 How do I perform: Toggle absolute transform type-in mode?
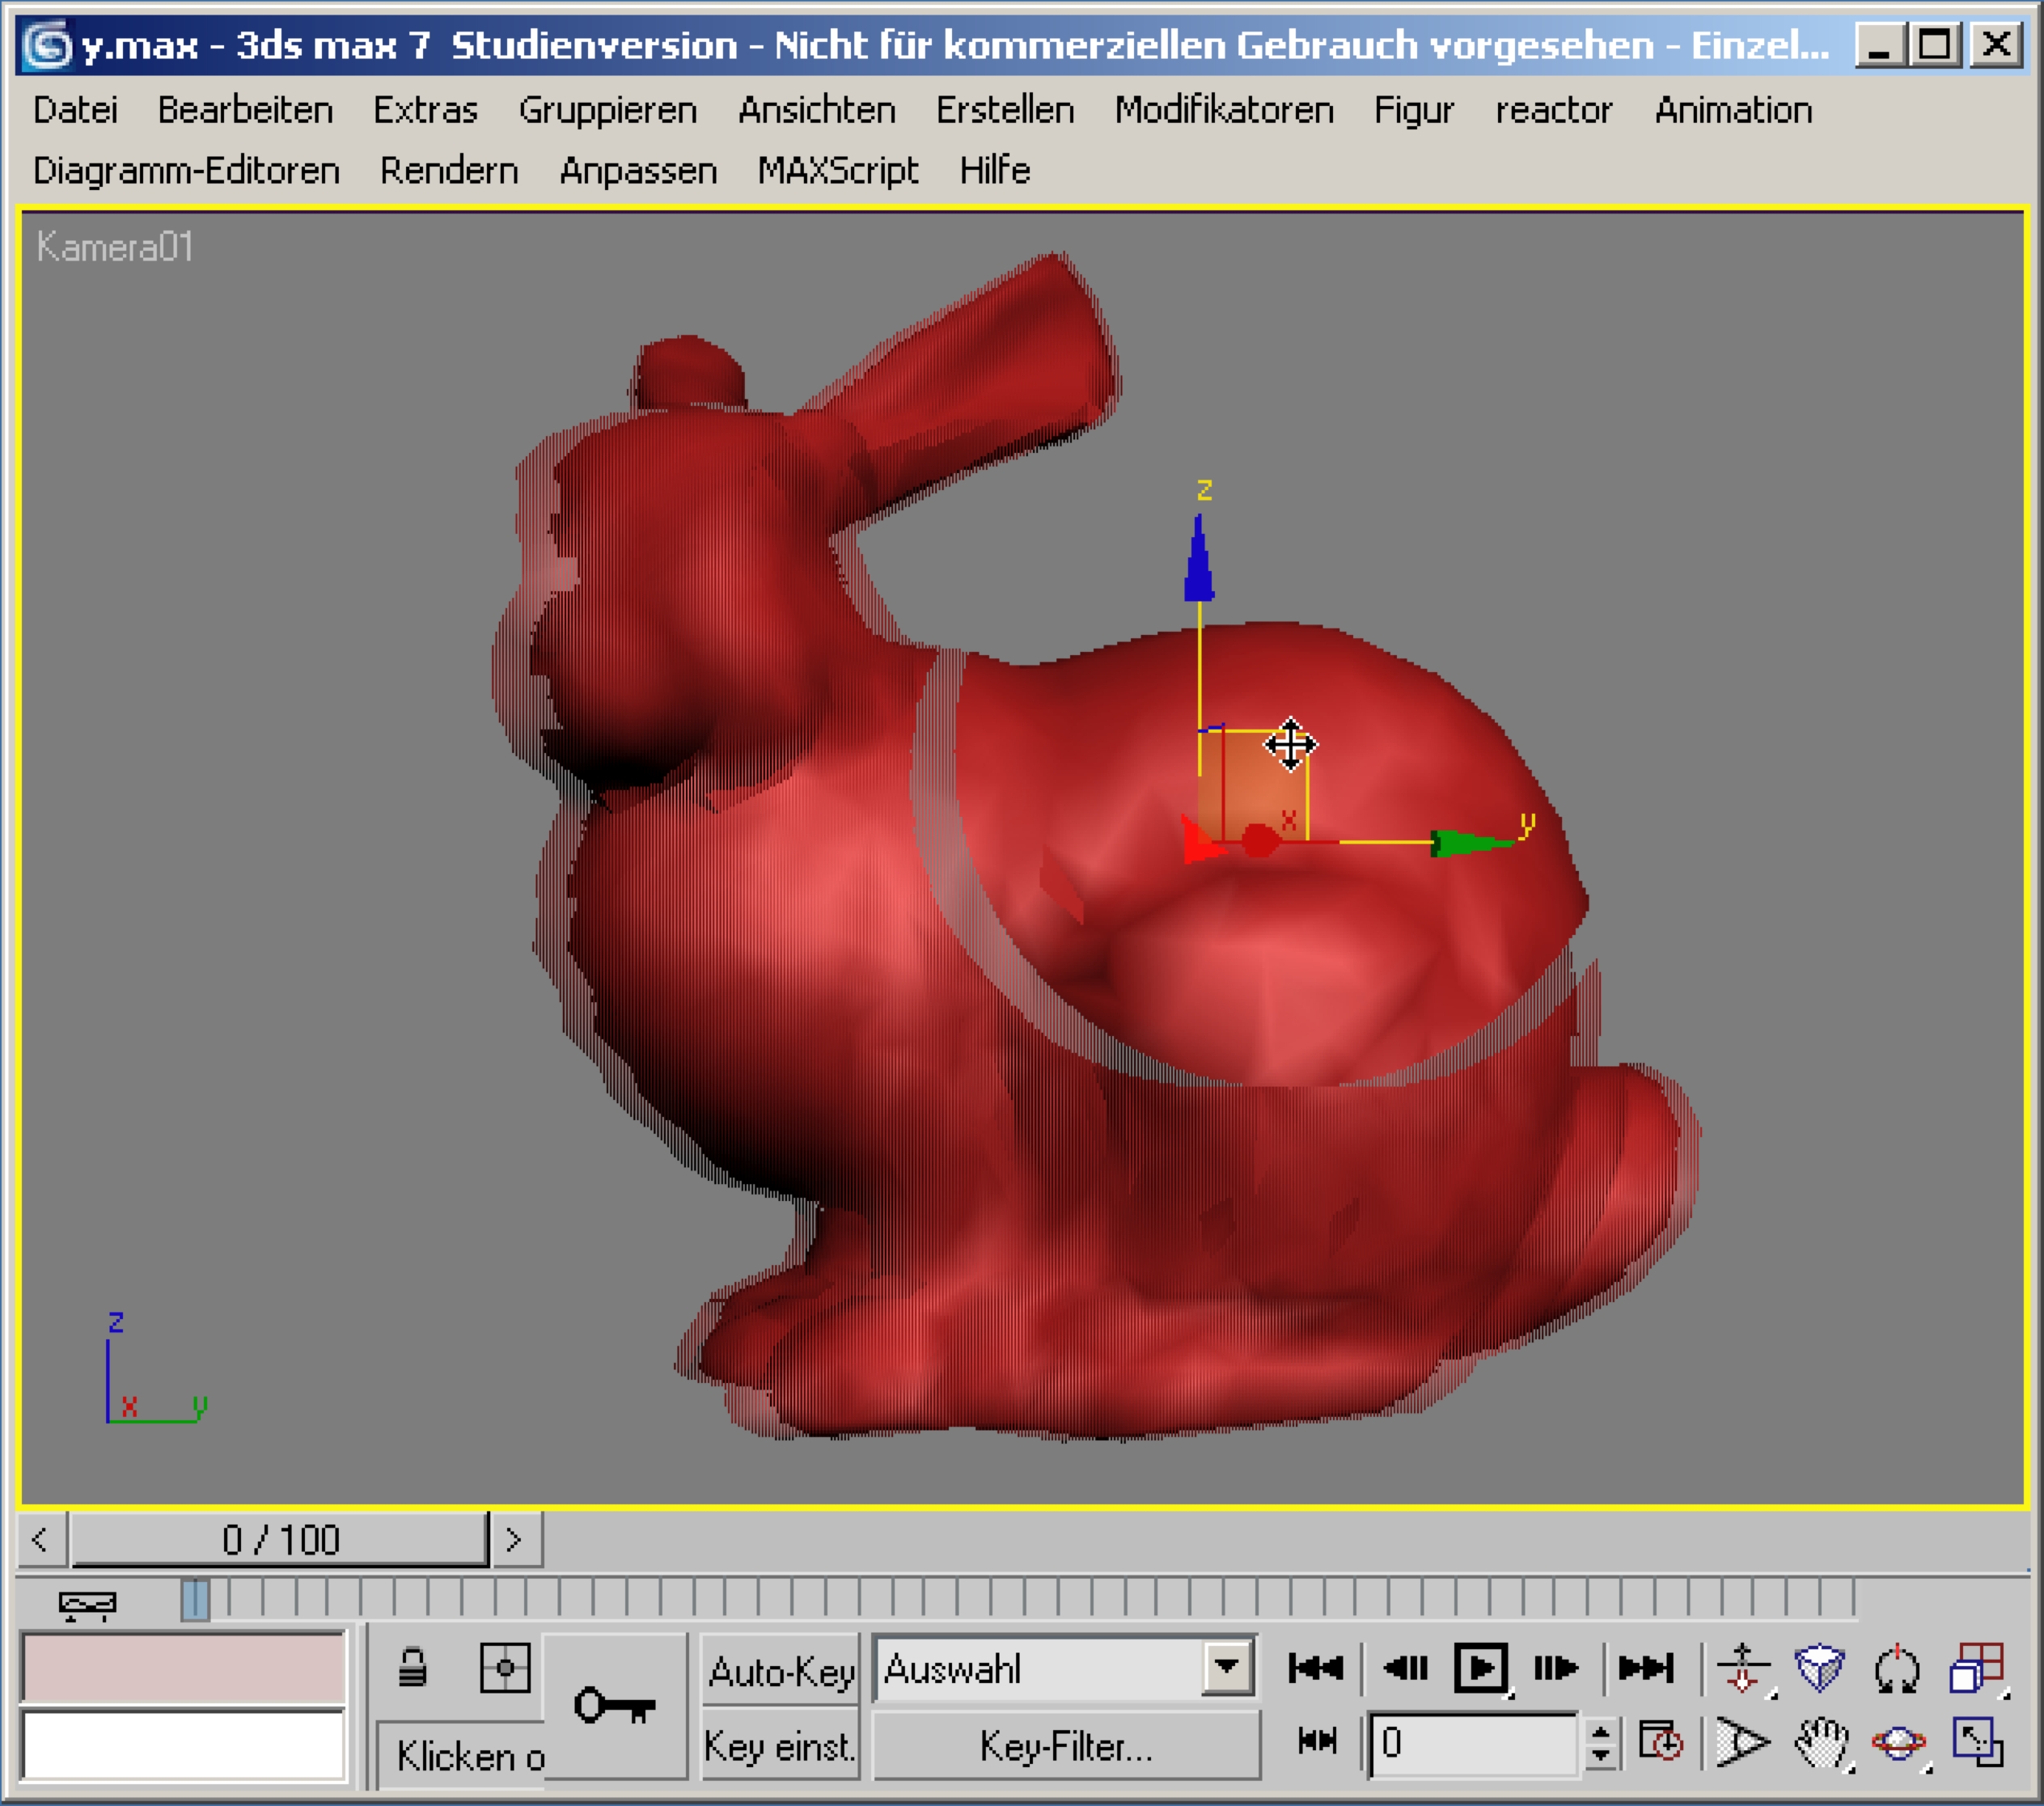click(504, 1668)
